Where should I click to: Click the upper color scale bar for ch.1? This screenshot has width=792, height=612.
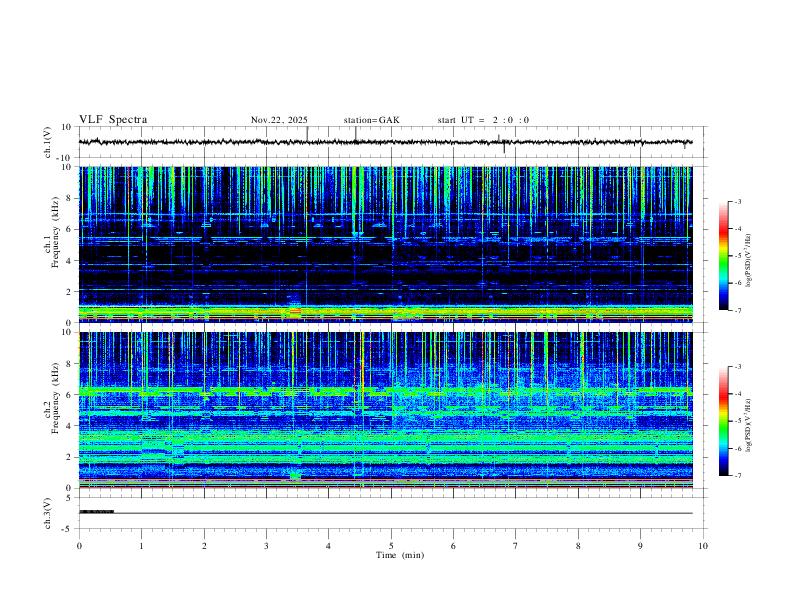click(724, 256)
